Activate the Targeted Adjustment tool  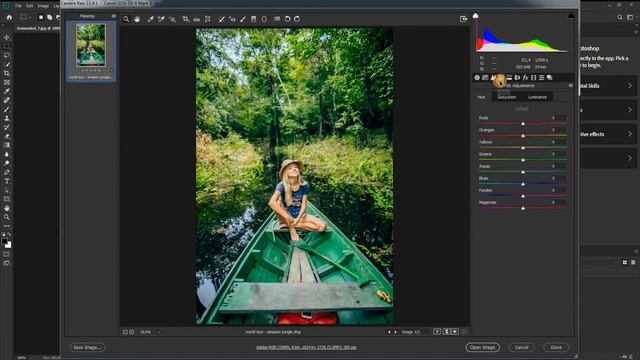click(172, 19)
